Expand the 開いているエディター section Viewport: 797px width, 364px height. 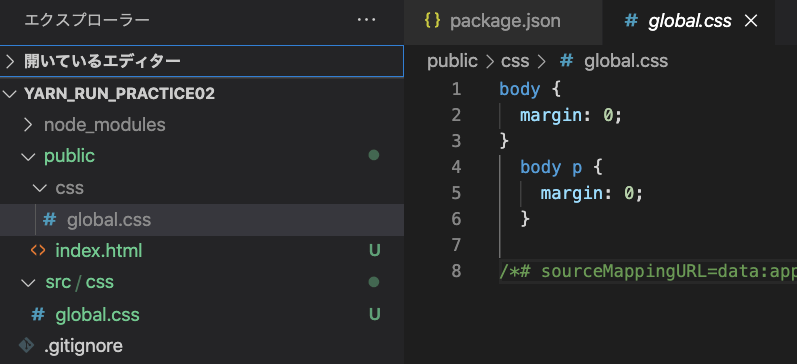pyautogui.click(x=202, y=62)
